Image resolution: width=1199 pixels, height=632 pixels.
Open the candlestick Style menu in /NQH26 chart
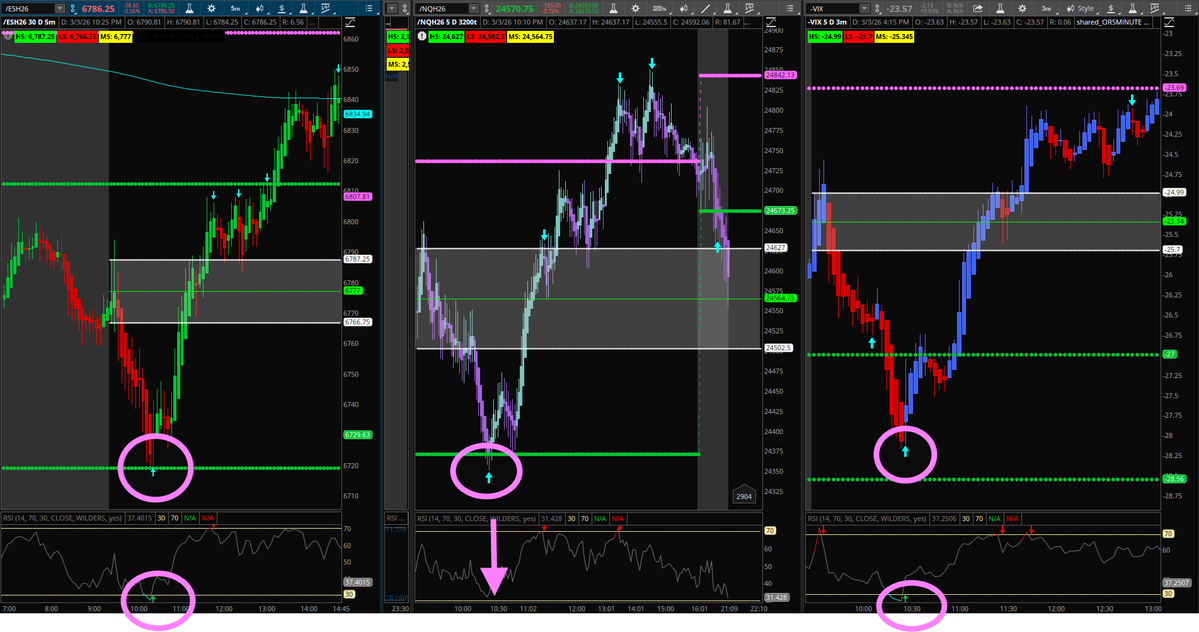pos(684,8)
